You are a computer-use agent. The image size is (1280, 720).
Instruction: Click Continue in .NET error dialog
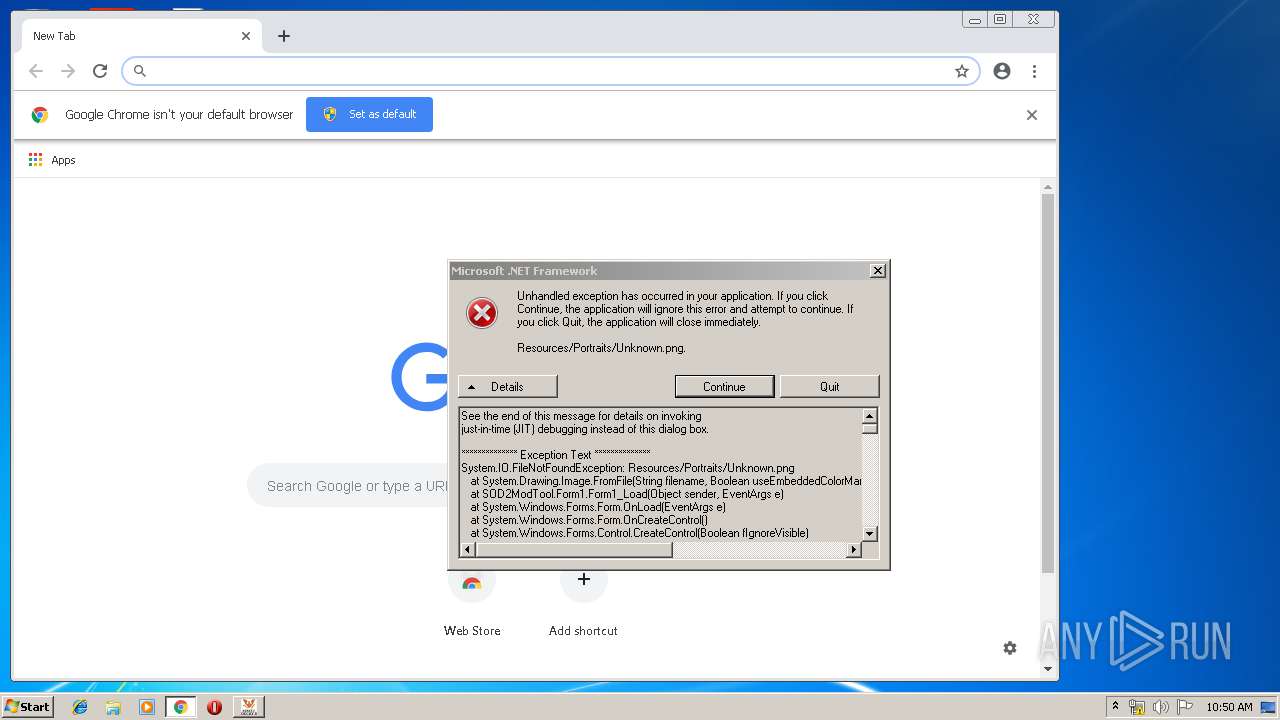[x=724, y=387]
